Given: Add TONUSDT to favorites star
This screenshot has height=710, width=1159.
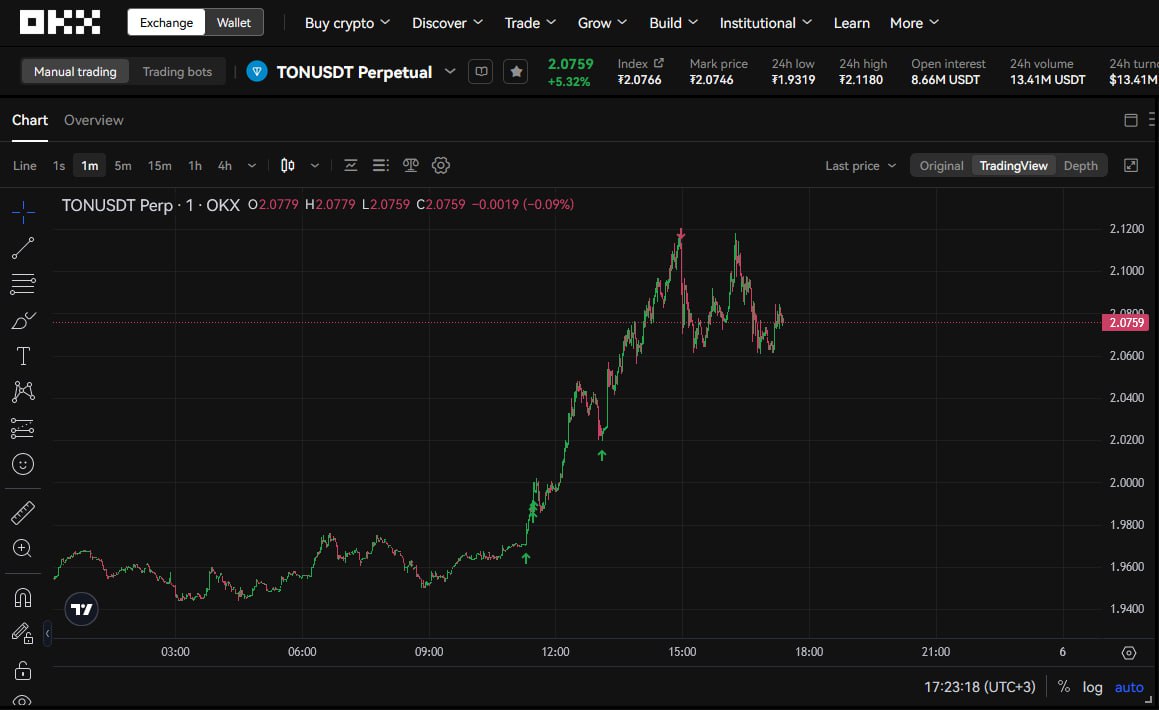Looking at the screenshot, I should 516,72.
